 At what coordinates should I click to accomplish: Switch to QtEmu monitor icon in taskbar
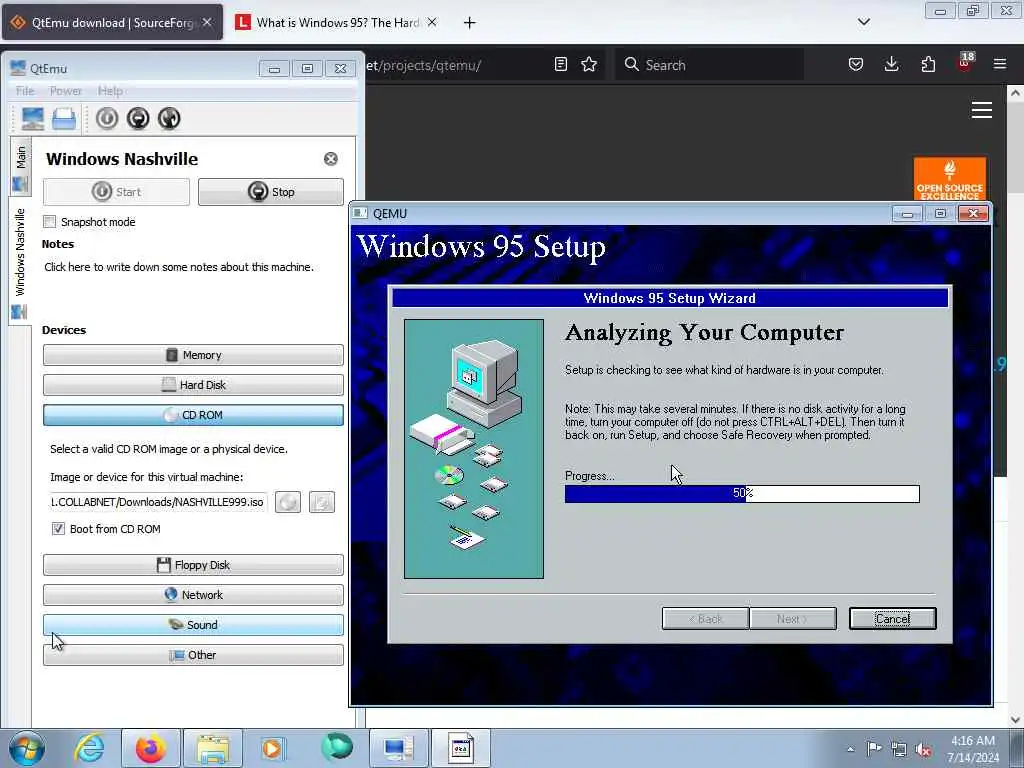coord(398,748)
